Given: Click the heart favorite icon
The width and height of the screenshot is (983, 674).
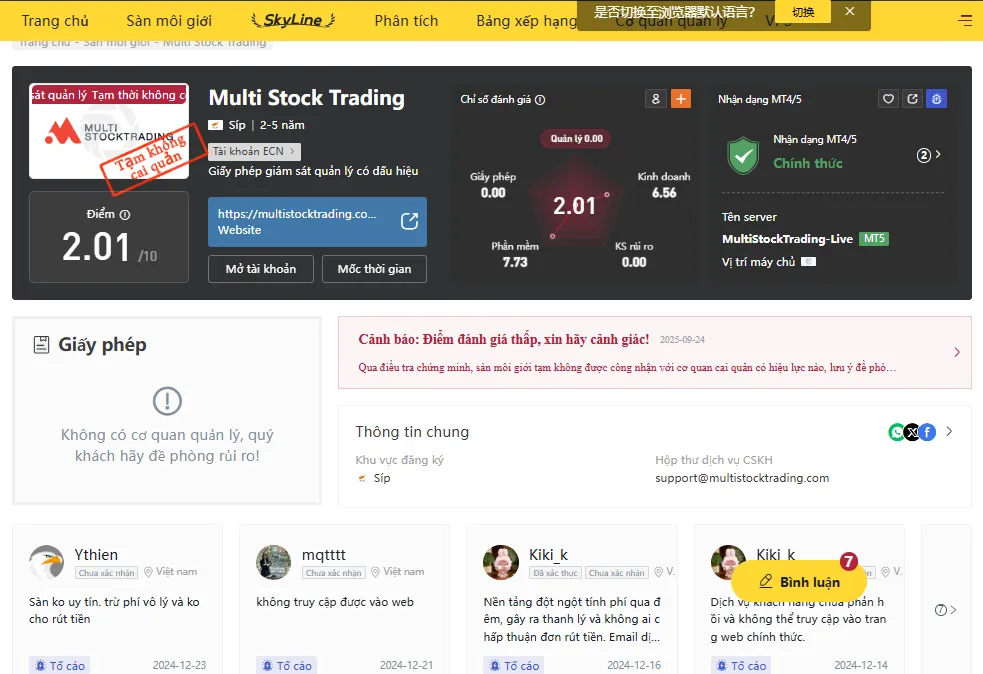Looking at the screenshot, I should (x=888, y=98).
